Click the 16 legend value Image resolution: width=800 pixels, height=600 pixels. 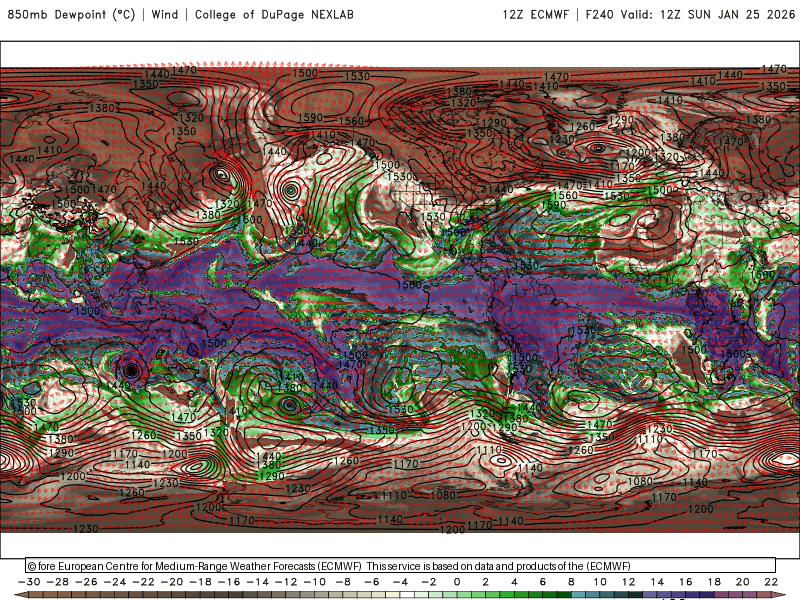pos(686,582)
